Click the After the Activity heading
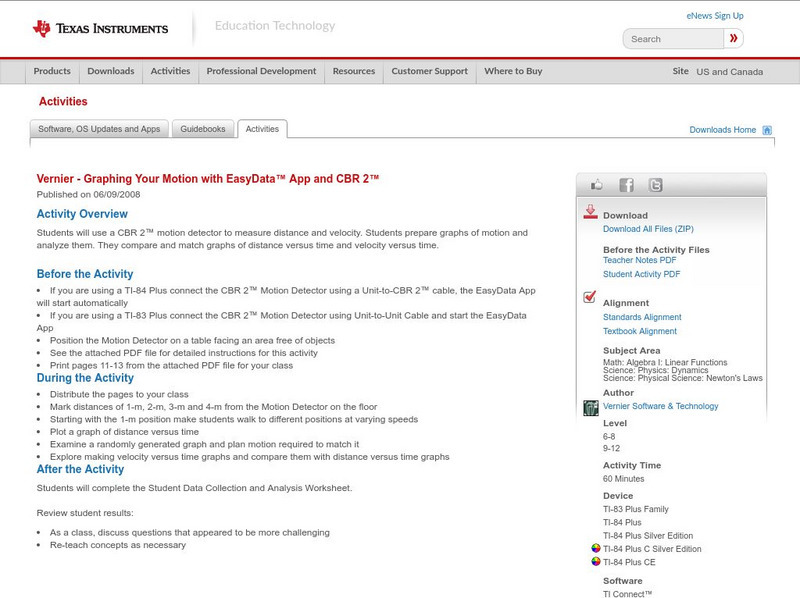800x598 pixels. coord(80,469)
